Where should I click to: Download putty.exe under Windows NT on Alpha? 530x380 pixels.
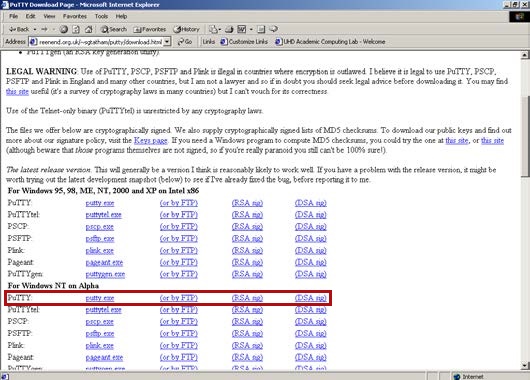pyautogui.click(x=100, y=298)
